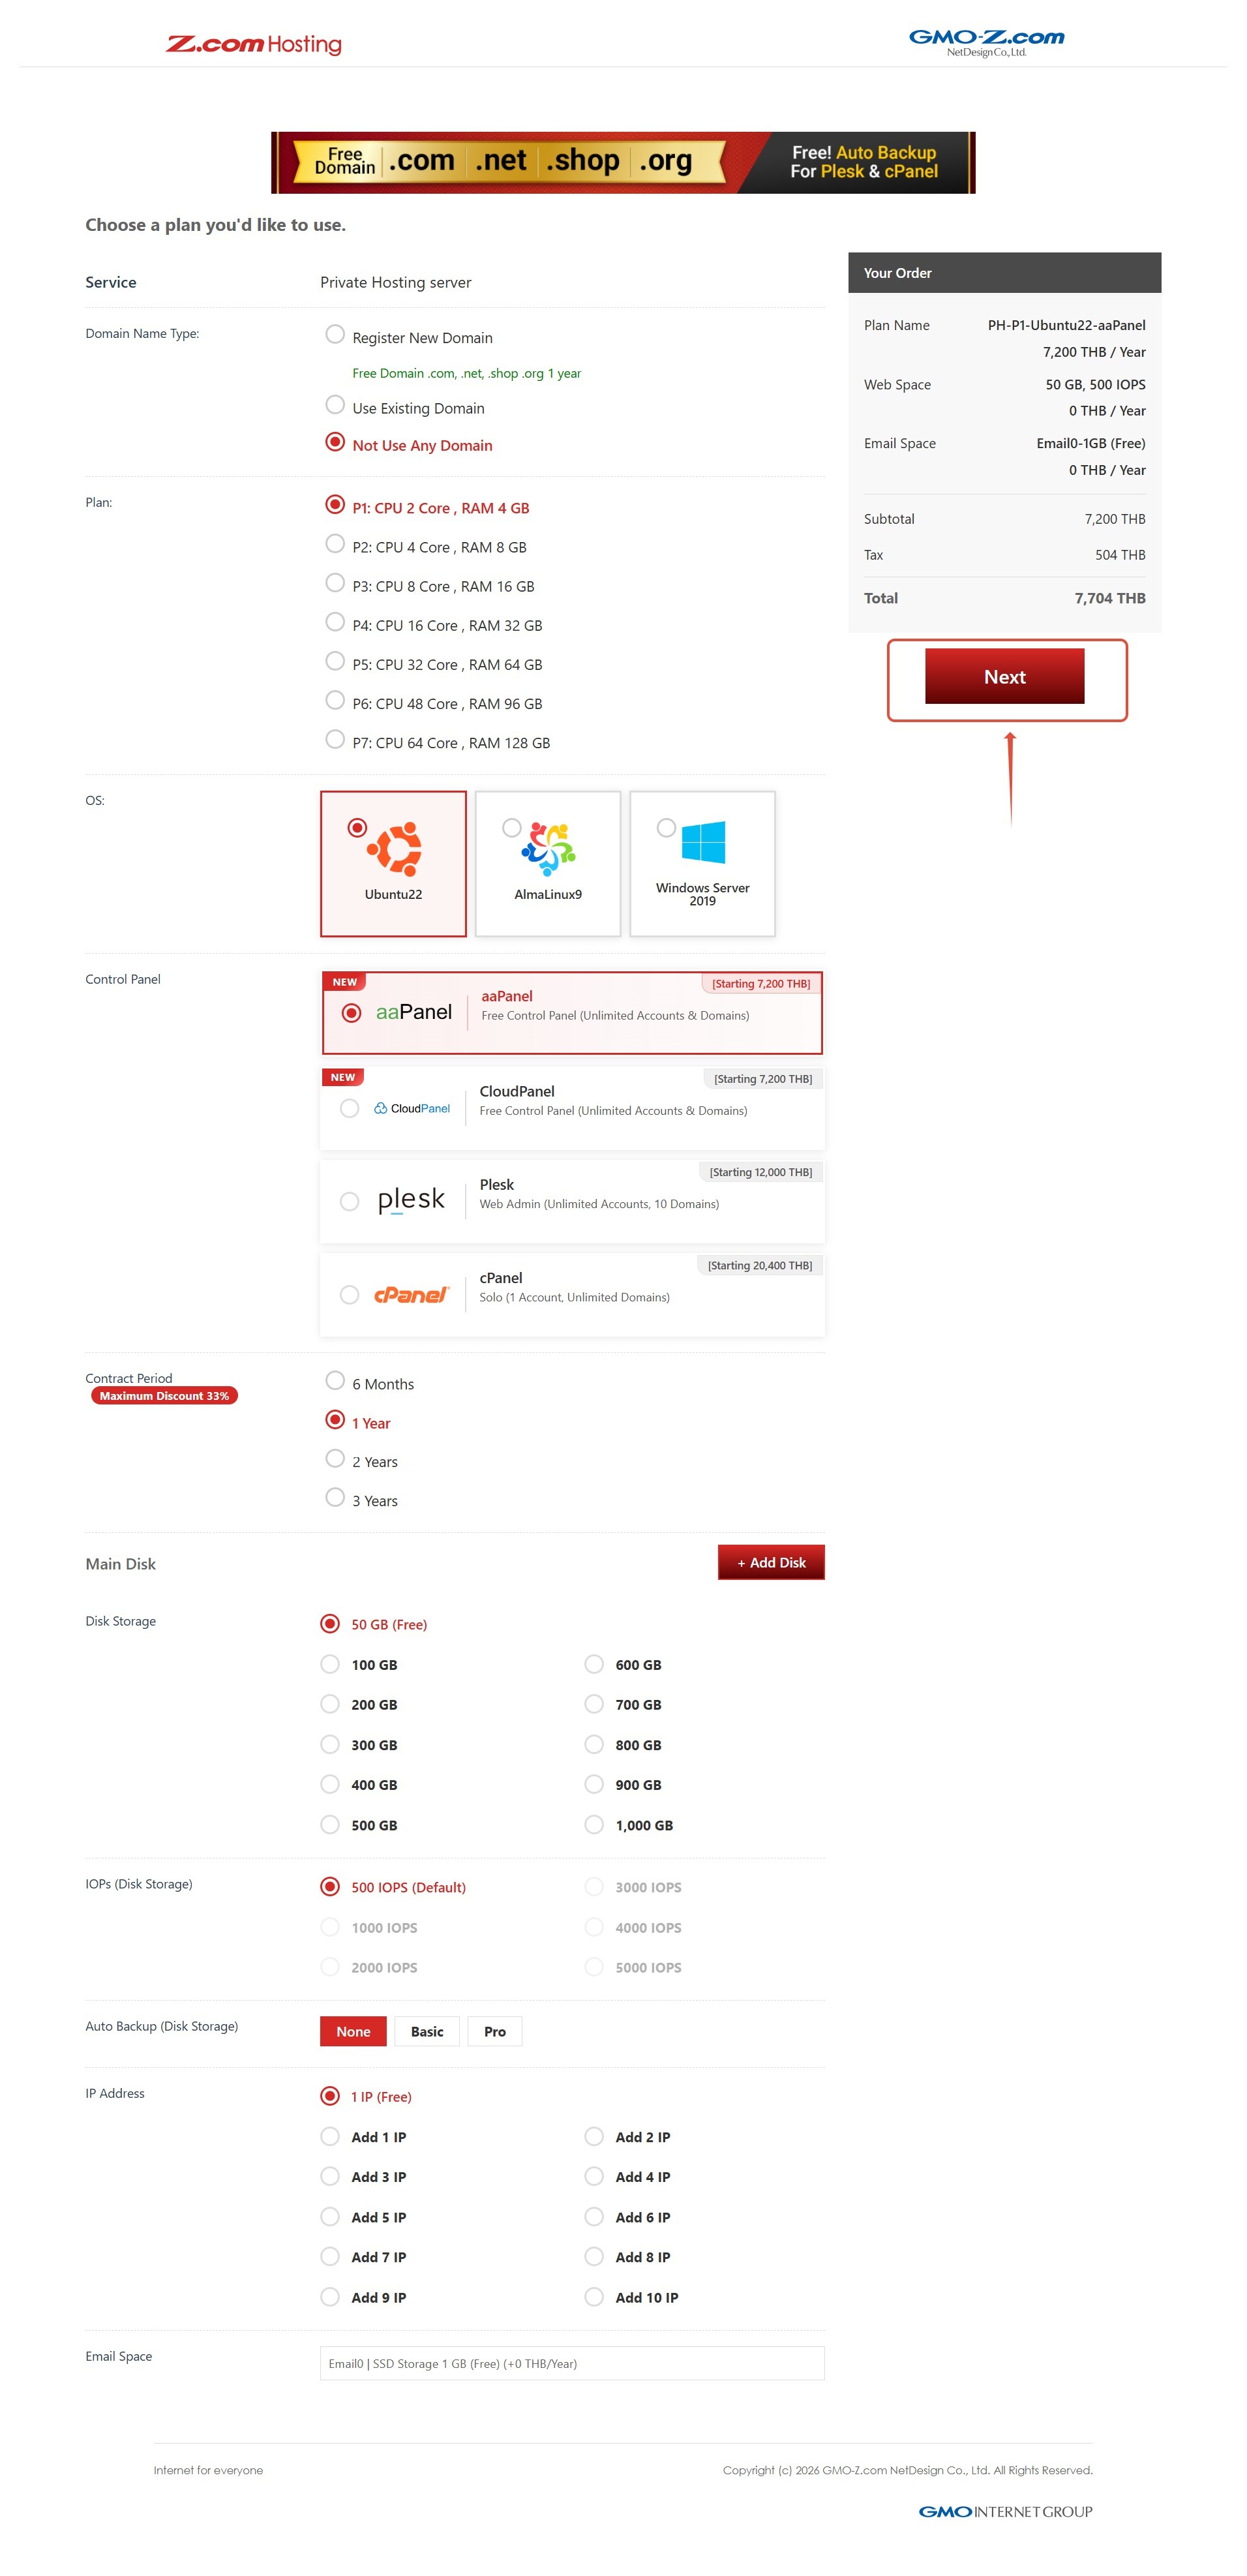Click the Starting 20,400 THB cPanel price tag
Screen dimensions: 1247x2576
(x=759, y=1265)
